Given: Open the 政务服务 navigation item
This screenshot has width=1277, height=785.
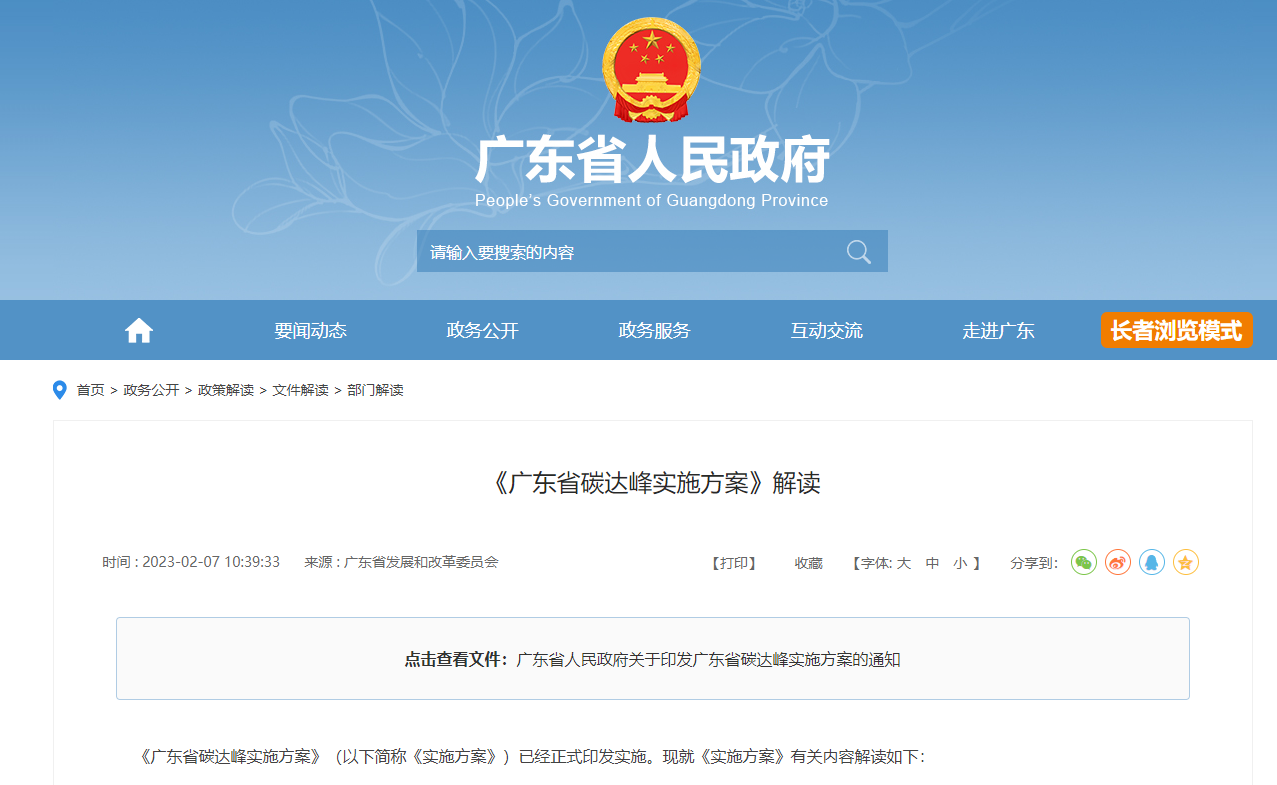Looking at the screenshot, I should point(655,331).
